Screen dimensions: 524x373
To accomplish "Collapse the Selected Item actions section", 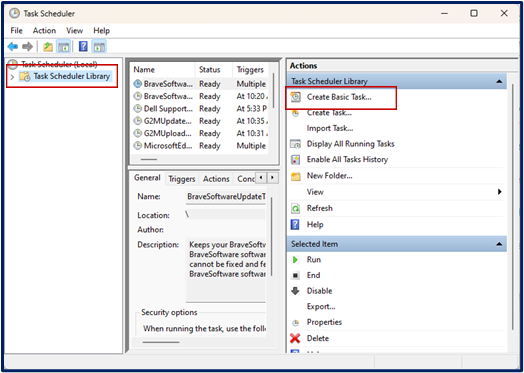I will [499, 244].
